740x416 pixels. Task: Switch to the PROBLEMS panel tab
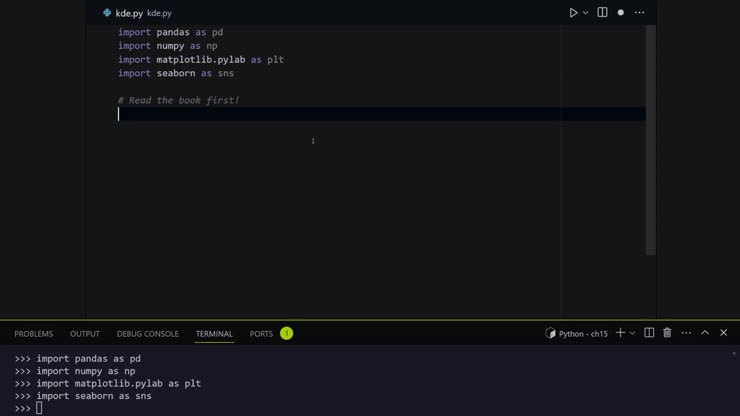pyautogui.click(x=33, y=334)
